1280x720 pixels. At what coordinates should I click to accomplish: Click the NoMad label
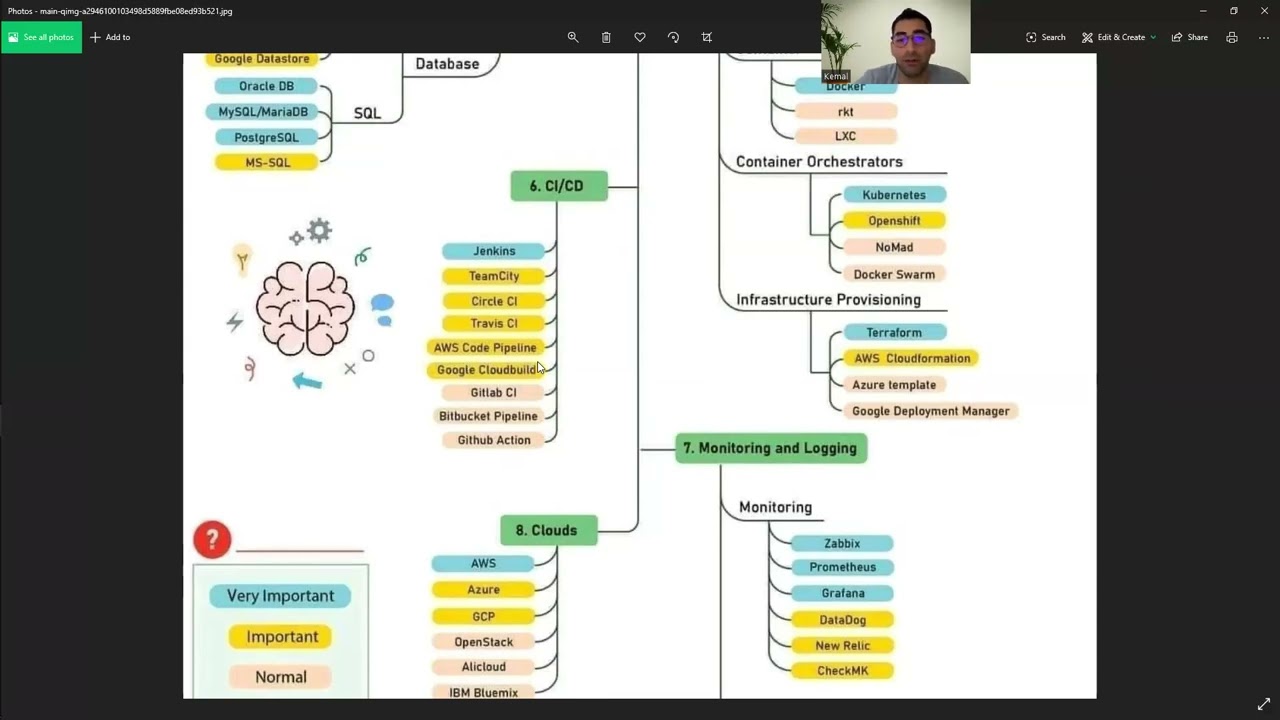point(894,247)
